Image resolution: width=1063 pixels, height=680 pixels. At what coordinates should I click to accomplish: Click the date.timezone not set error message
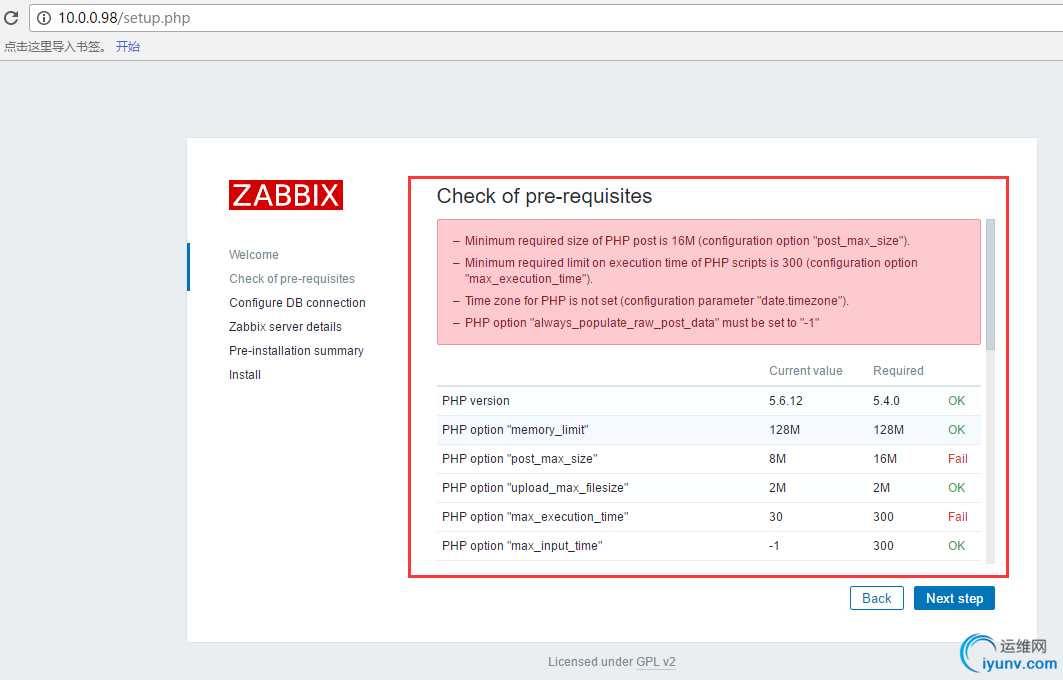pyautogui.click(x=656, y=301)
